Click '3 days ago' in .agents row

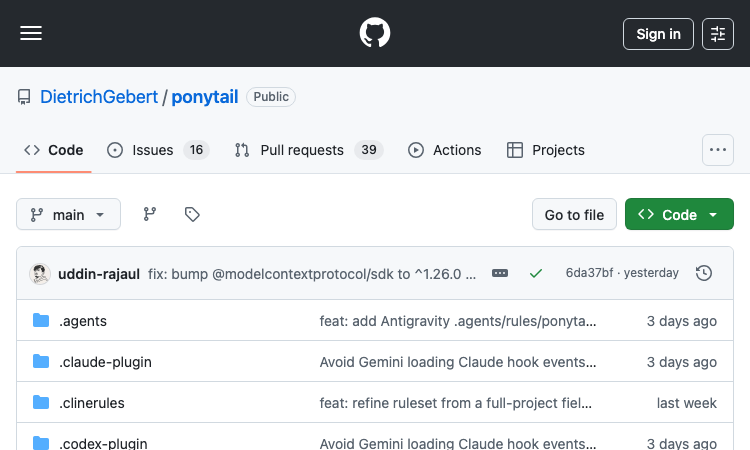pyautogui.click(x=682, y=321)
